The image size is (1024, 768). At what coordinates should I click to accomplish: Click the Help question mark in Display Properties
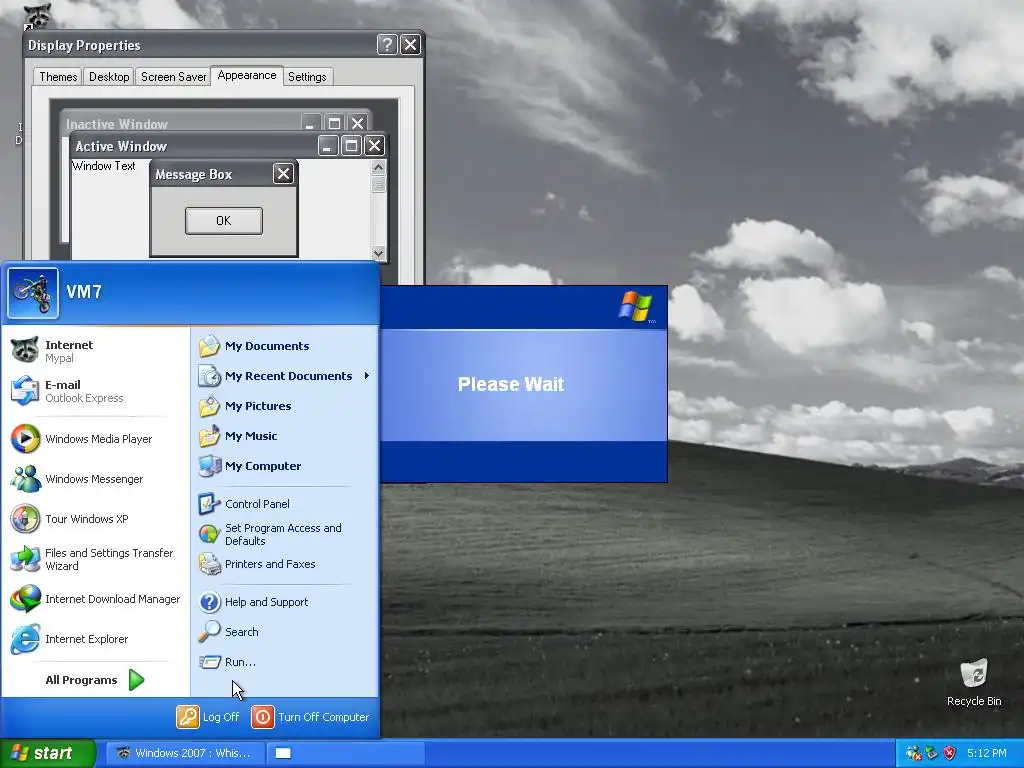pos(387,44)
